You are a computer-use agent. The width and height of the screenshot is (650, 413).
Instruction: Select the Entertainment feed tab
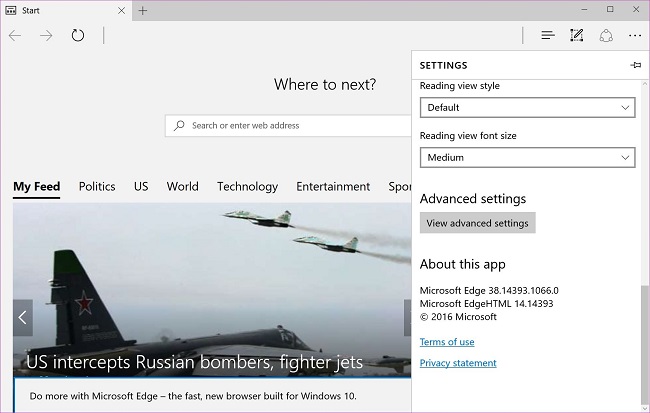point(333,186)
